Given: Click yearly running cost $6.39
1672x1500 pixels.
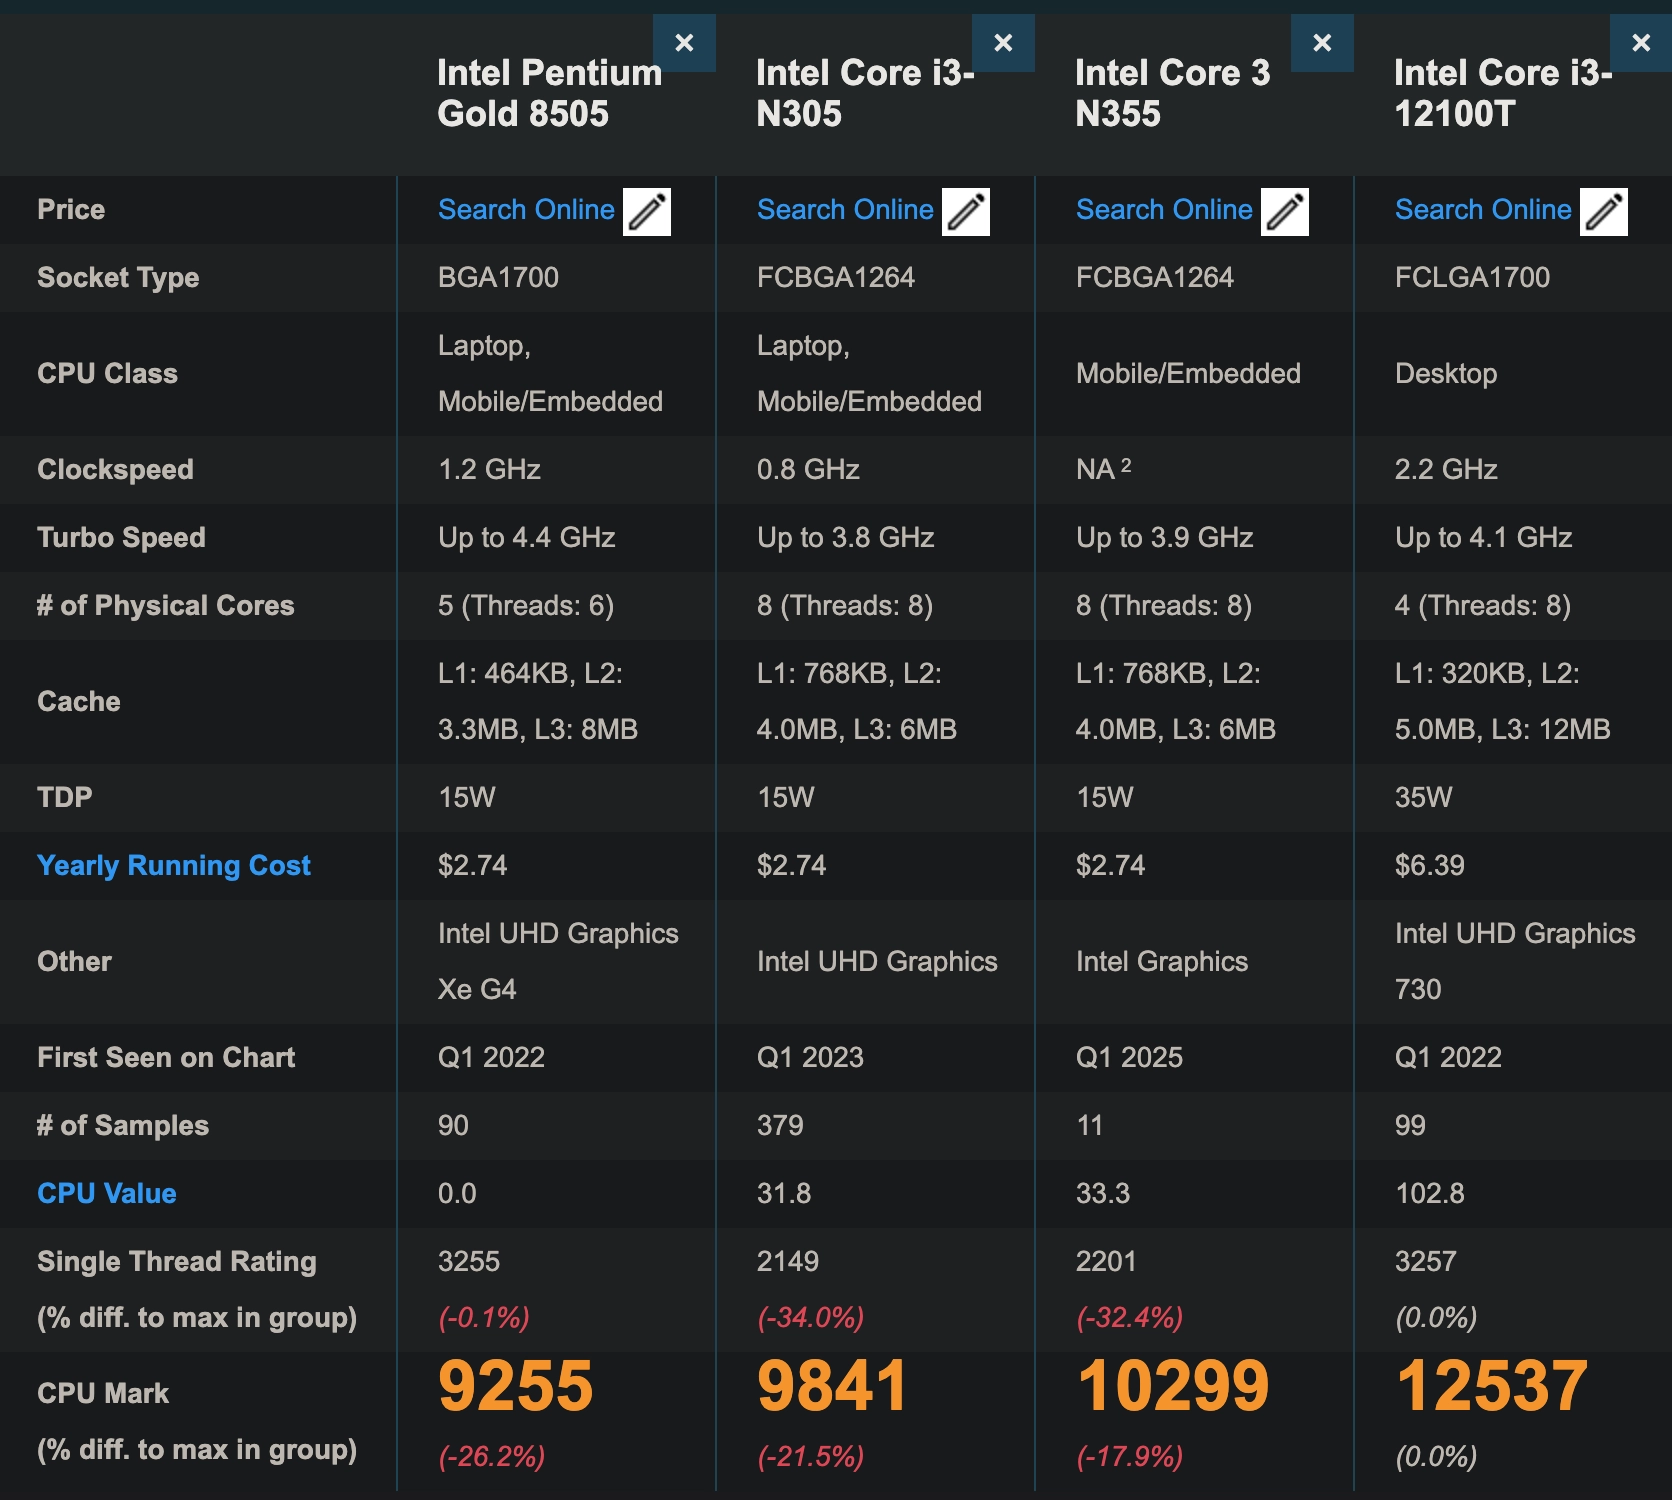Looking at the screenshot, I should pos(1429,866).
